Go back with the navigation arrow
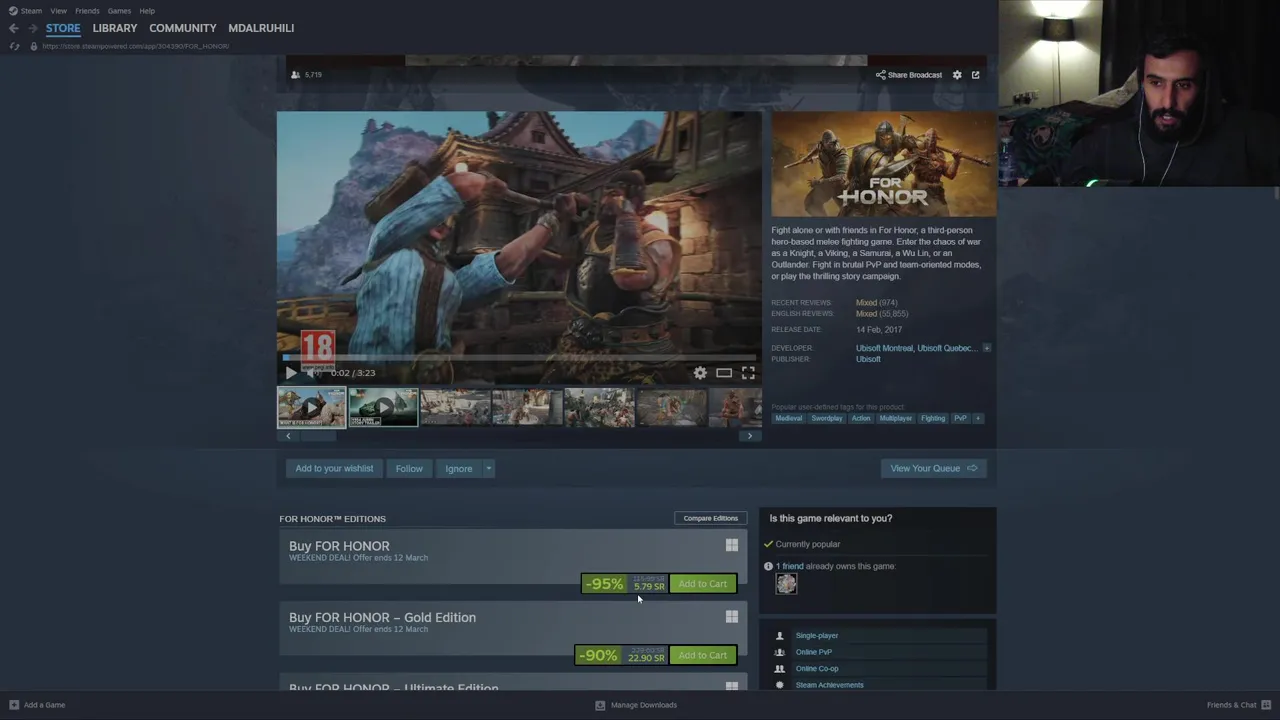Screen dimensions: 1280x720 [13, 28]
